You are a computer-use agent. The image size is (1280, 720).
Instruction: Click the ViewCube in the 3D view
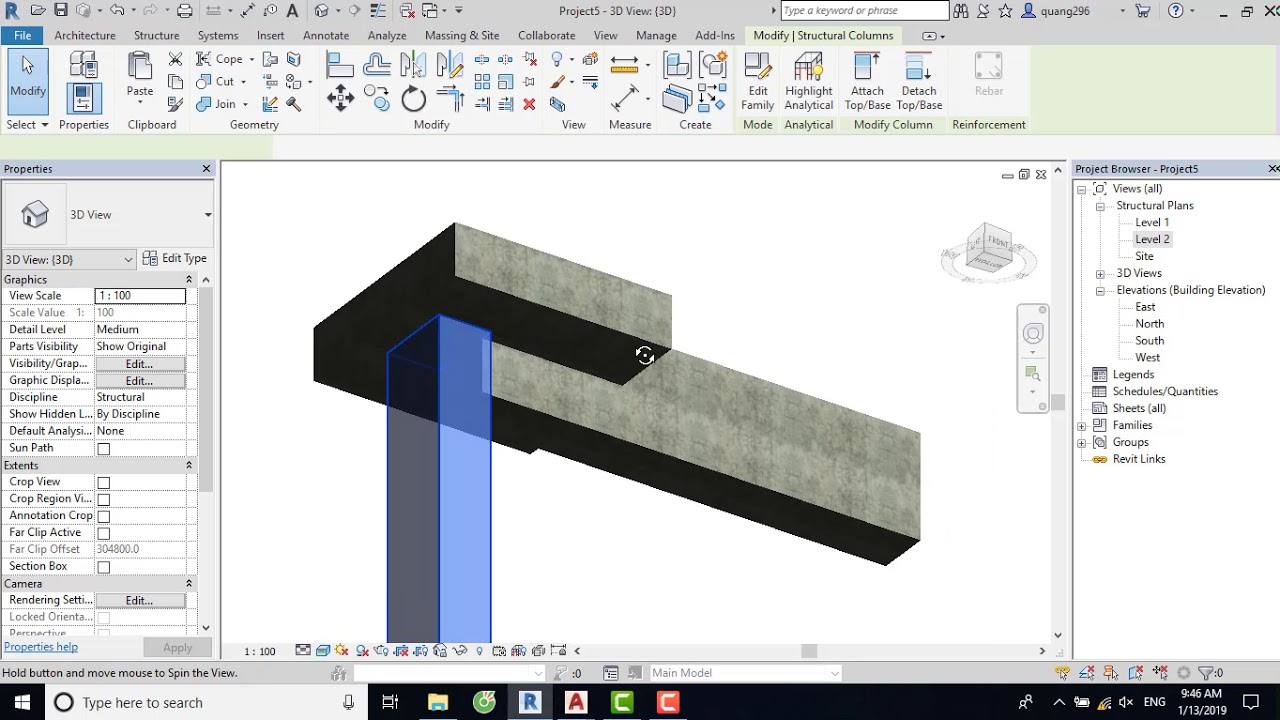point(989,250)
